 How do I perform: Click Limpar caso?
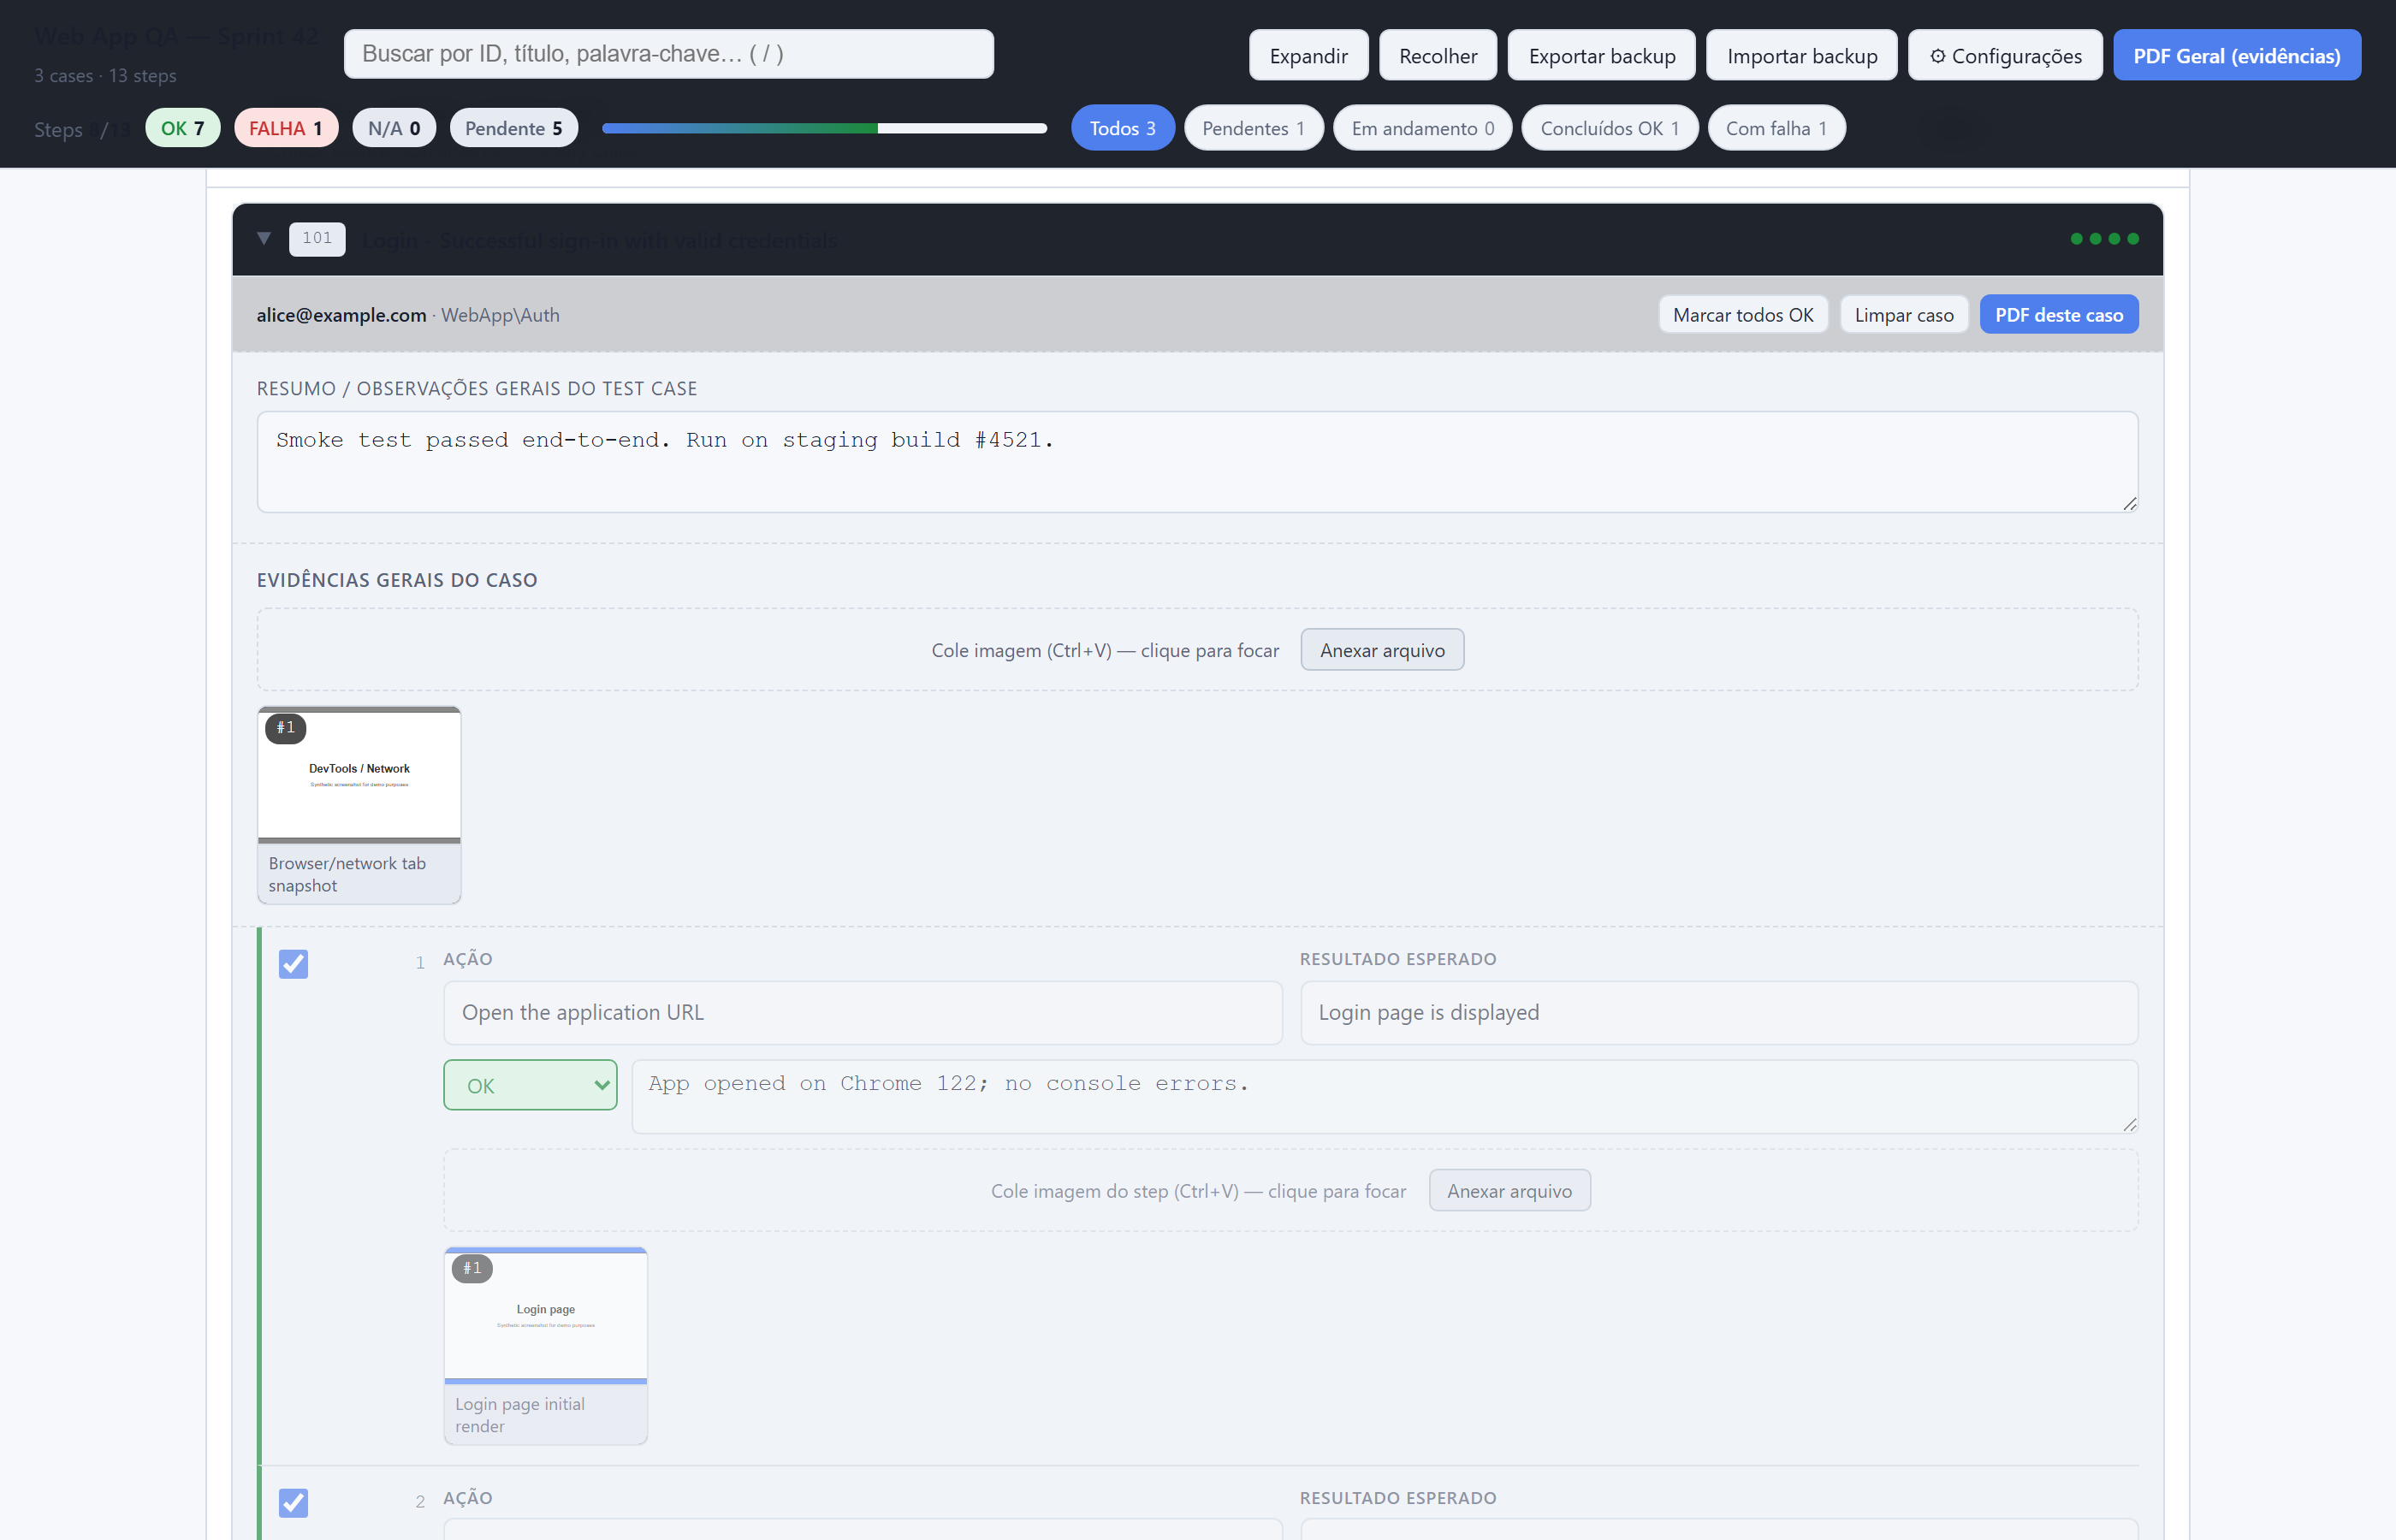pyautogui.click(x=1904, y=315)
